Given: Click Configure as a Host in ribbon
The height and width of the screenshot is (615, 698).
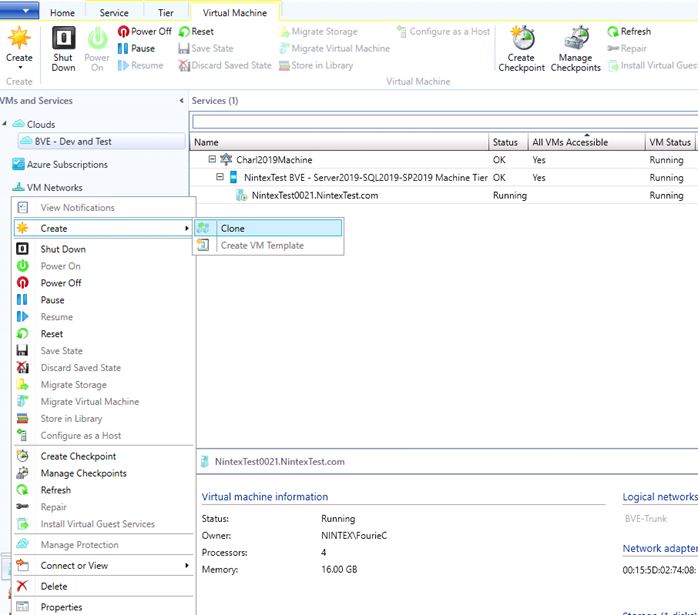Looking at the screenshot, I should coord(443,32).
